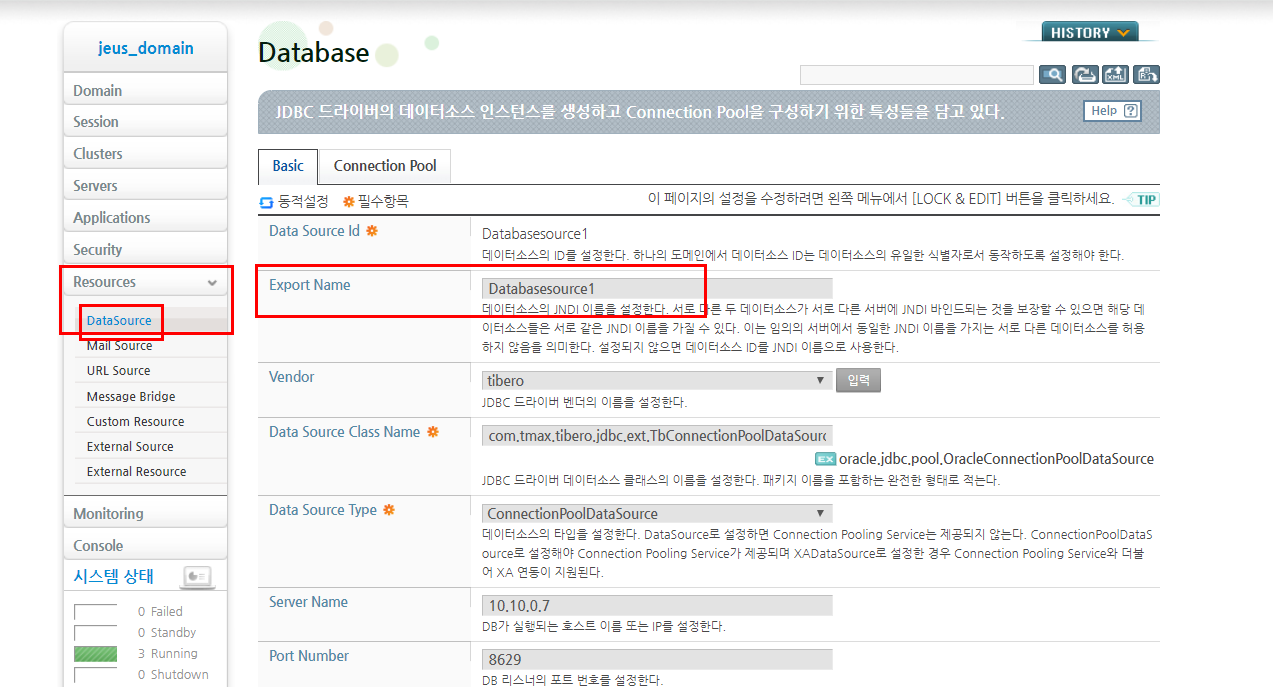Click the star next to Data Source Type

click(x=389, y=510)
